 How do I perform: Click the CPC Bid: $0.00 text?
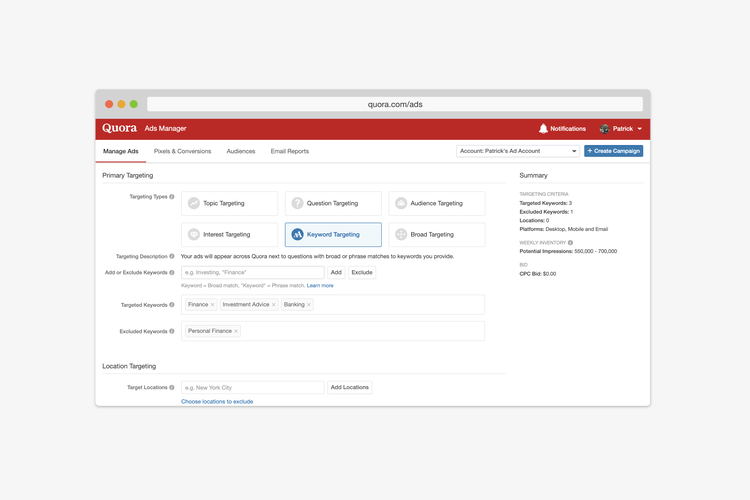point(538,274)
